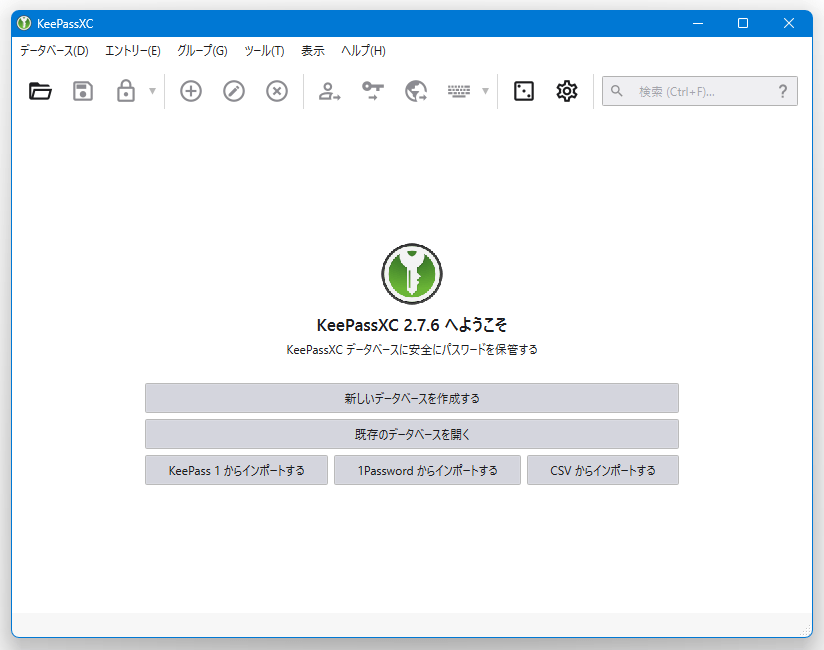This screenshot has height=650, width=824.
Task: Click the copy password key icon
Action: click(x=373, y=91)
